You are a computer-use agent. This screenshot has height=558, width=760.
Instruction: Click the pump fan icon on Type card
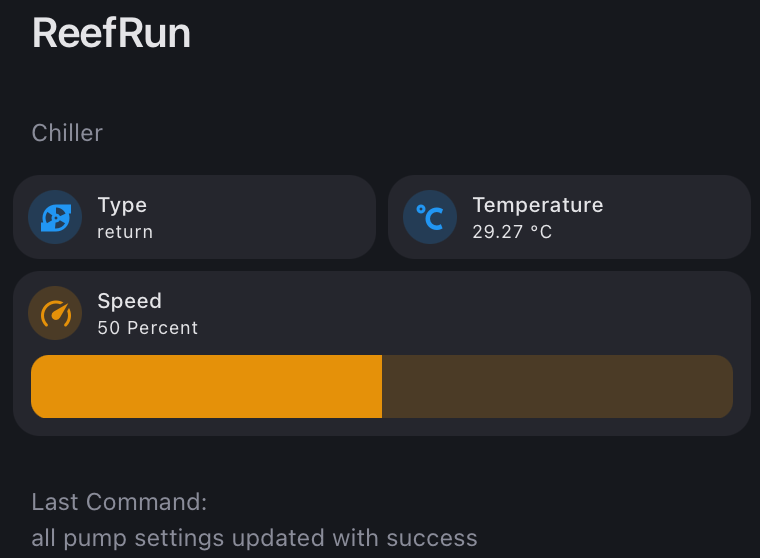click(x=55, y=217)
